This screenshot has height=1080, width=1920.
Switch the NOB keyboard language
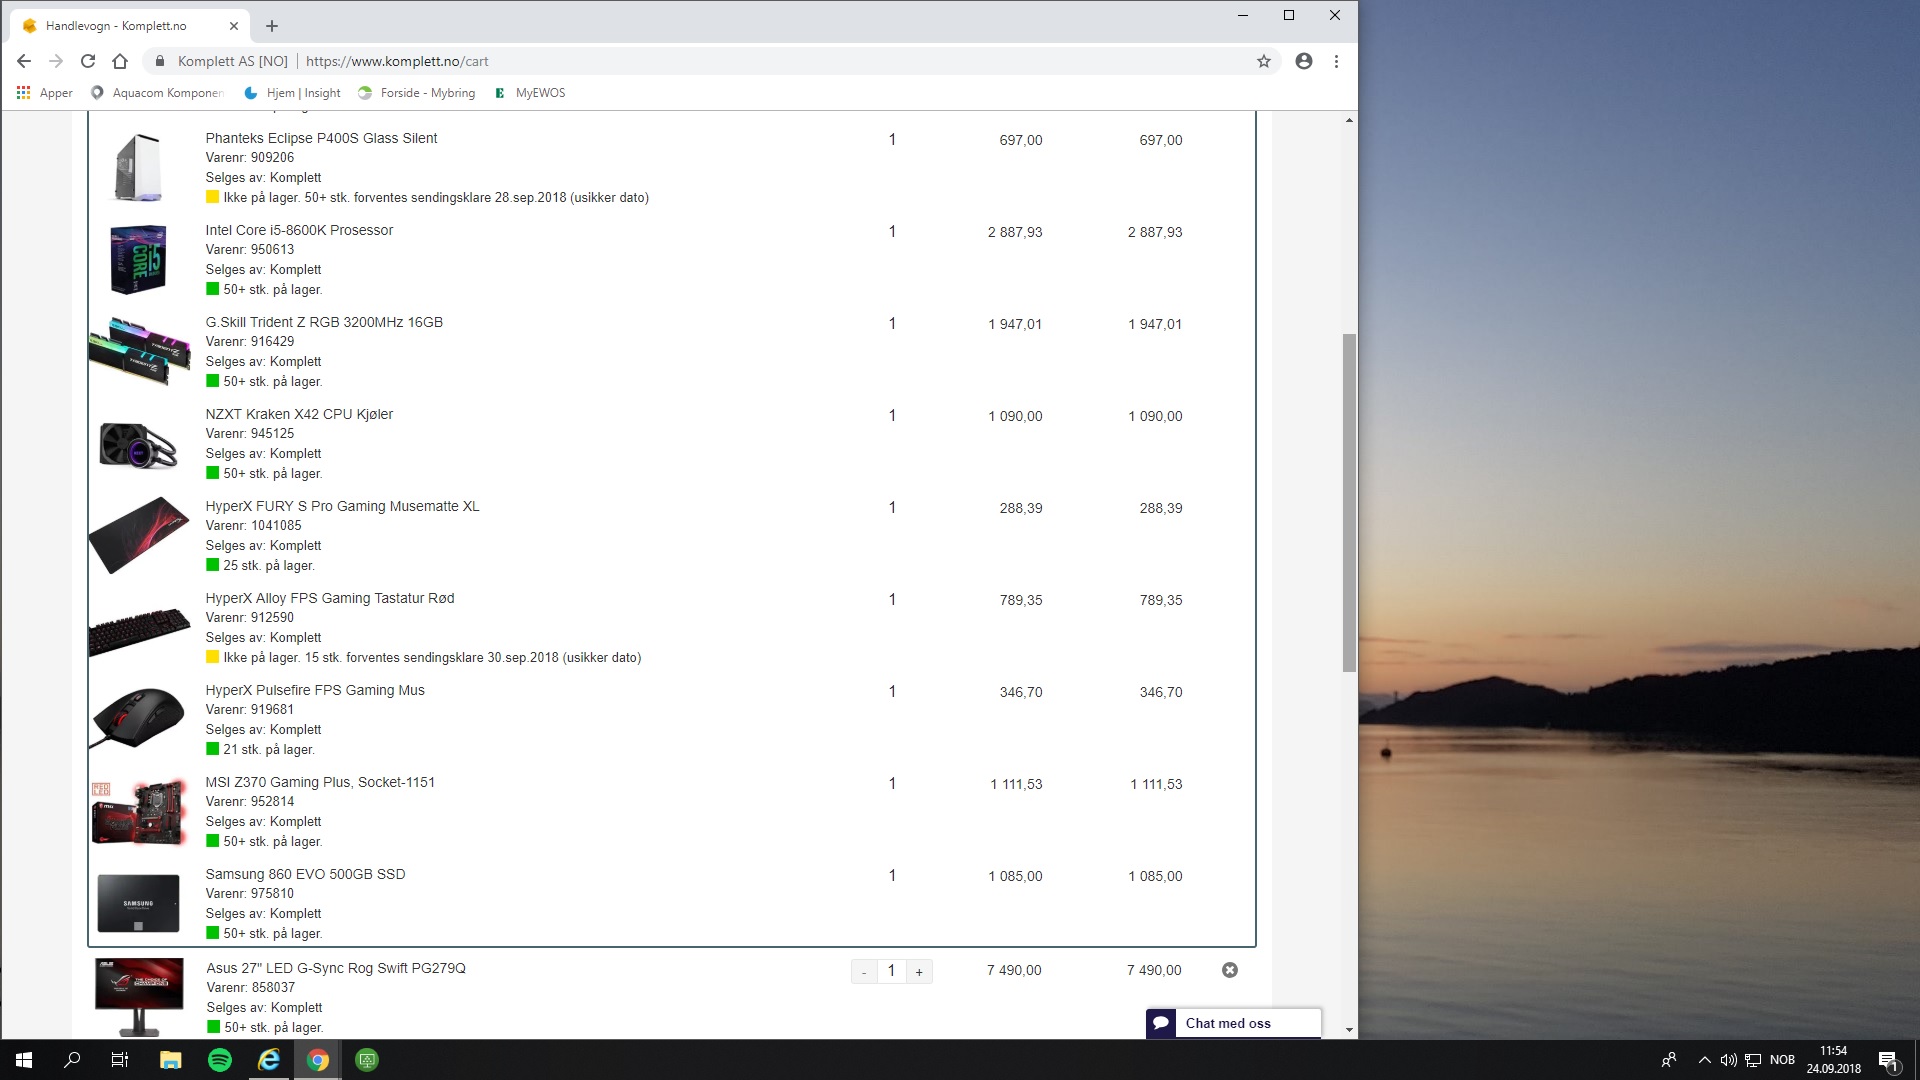1782,1060
